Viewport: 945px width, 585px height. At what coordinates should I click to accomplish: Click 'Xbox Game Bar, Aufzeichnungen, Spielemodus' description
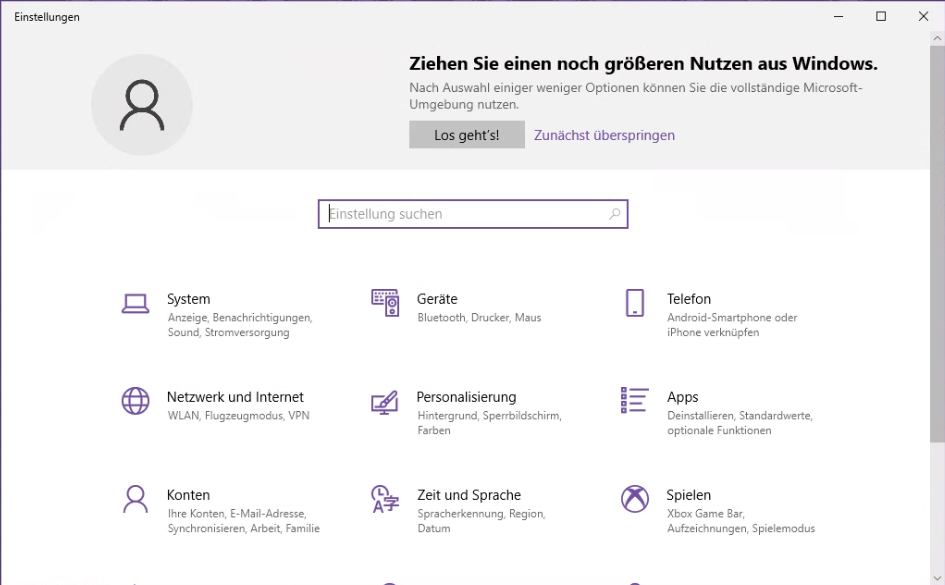coord(741,521)
